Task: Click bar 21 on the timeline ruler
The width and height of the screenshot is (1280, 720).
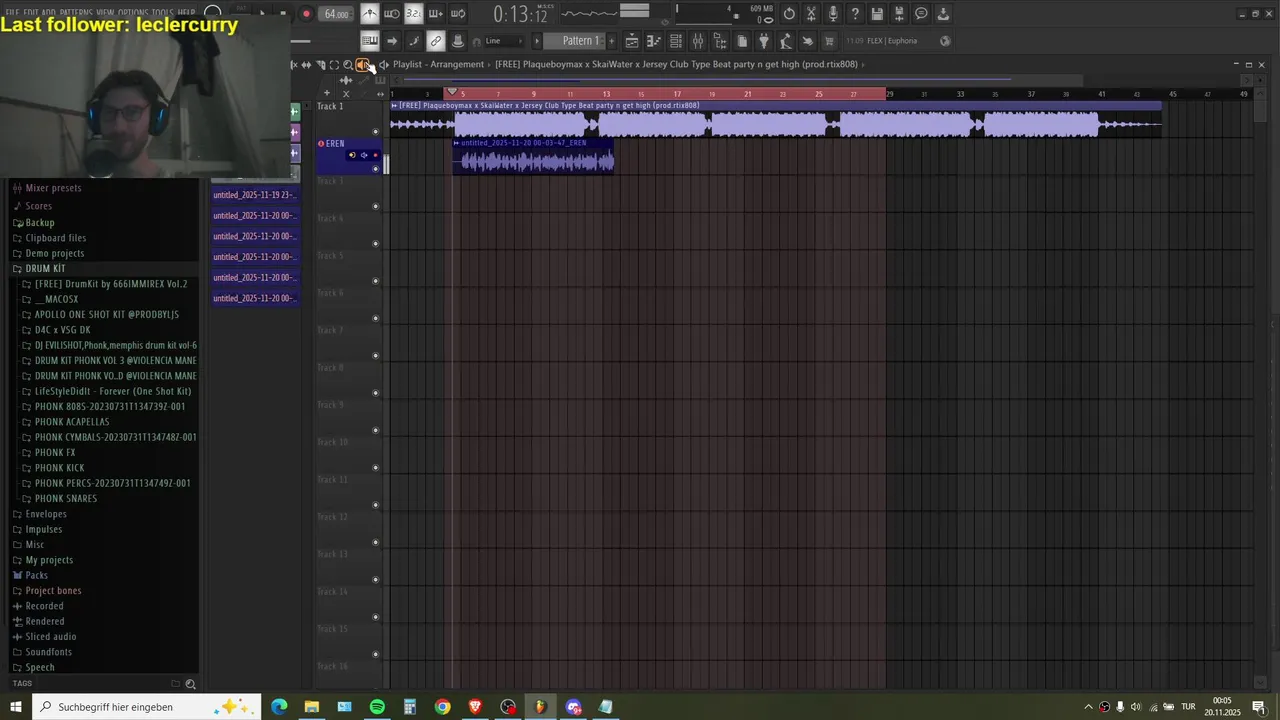Action: [747, 94]
